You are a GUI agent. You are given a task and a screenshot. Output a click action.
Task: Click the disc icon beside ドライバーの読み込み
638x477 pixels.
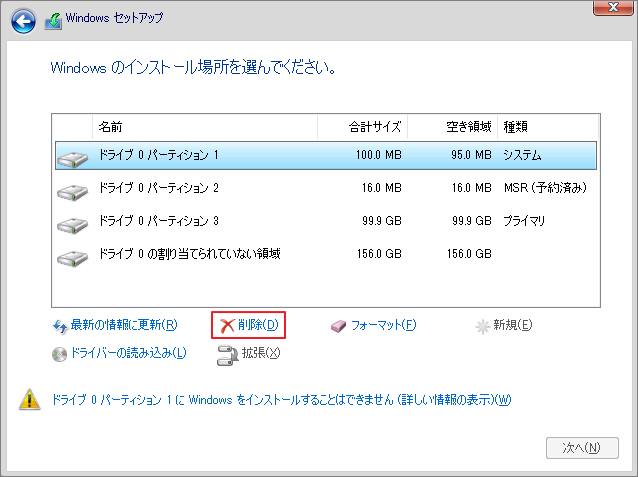pos(59,354)
